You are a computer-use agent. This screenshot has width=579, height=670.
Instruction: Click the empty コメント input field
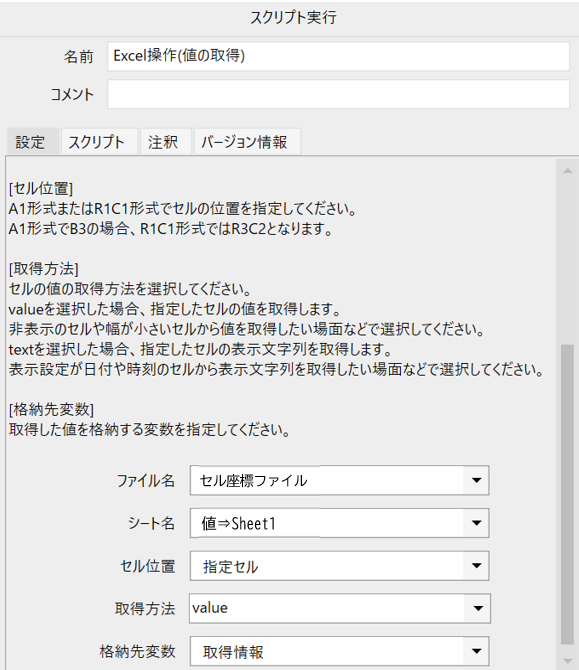click(x=338, y=94)
